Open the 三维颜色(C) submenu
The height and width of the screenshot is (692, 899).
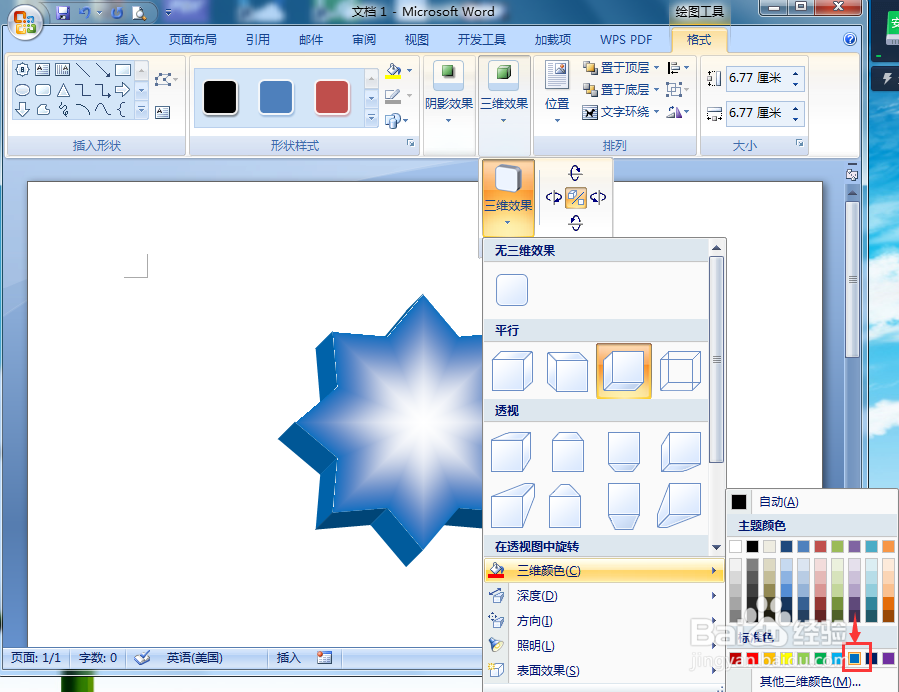(x=604, y=570)
